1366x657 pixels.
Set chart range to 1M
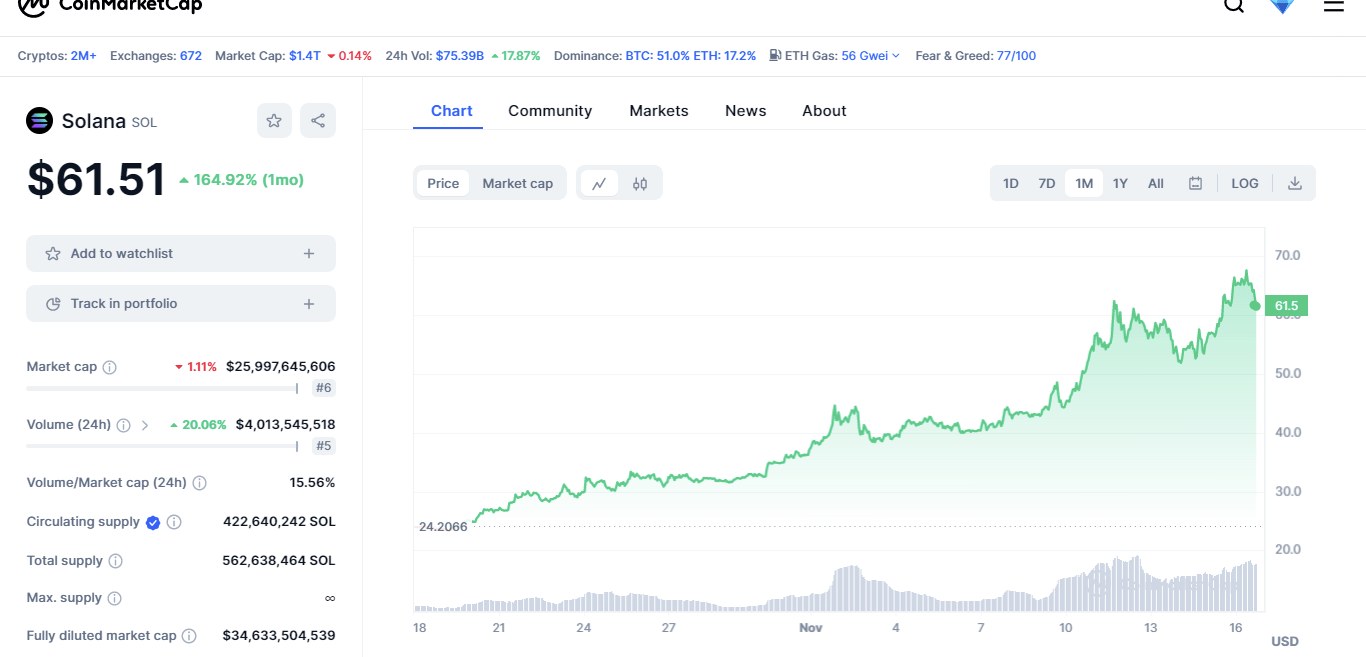tap(1084, 183)
